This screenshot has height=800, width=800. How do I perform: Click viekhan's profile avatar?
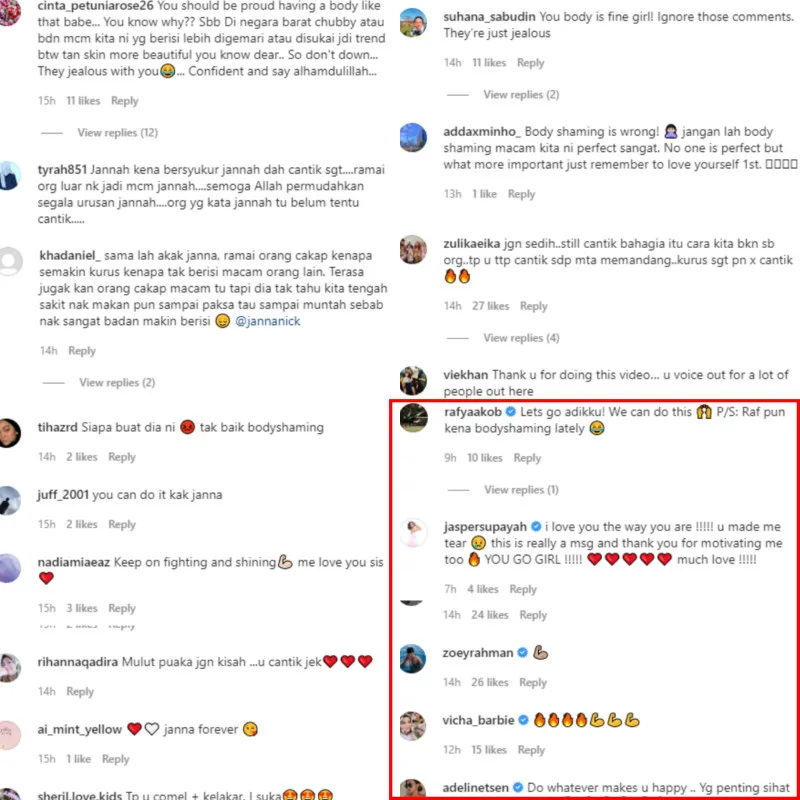(413, 381)
